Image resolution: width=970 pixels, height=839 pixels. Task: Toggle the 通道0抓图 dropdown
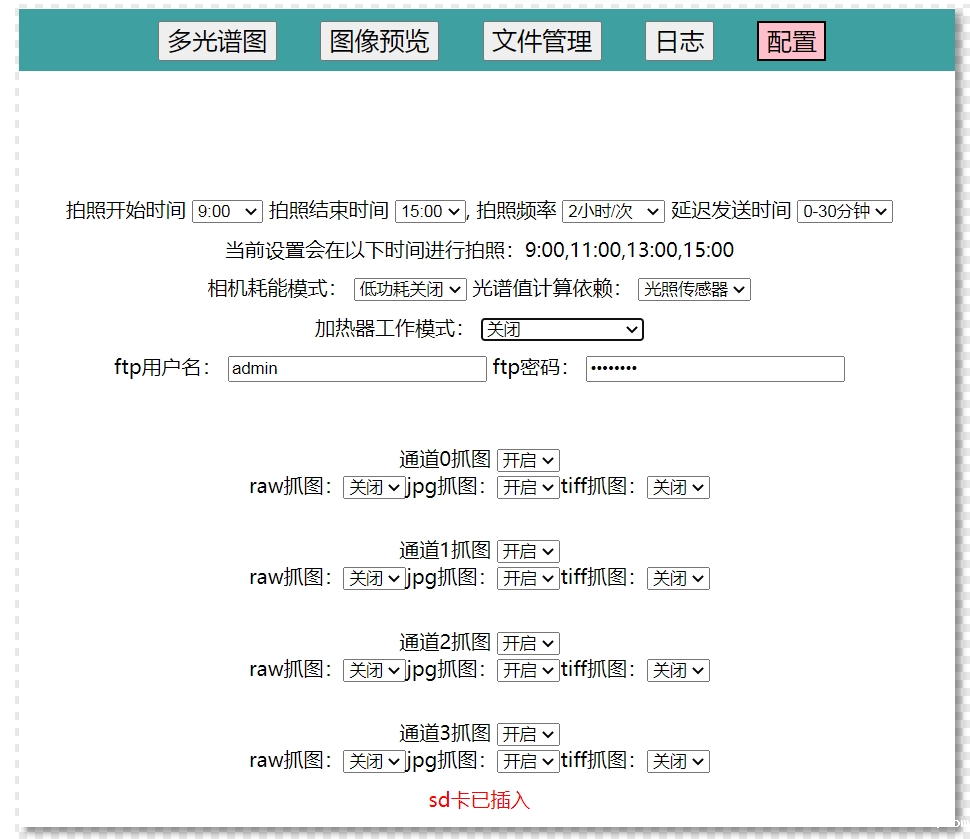(x=528, y=460)
